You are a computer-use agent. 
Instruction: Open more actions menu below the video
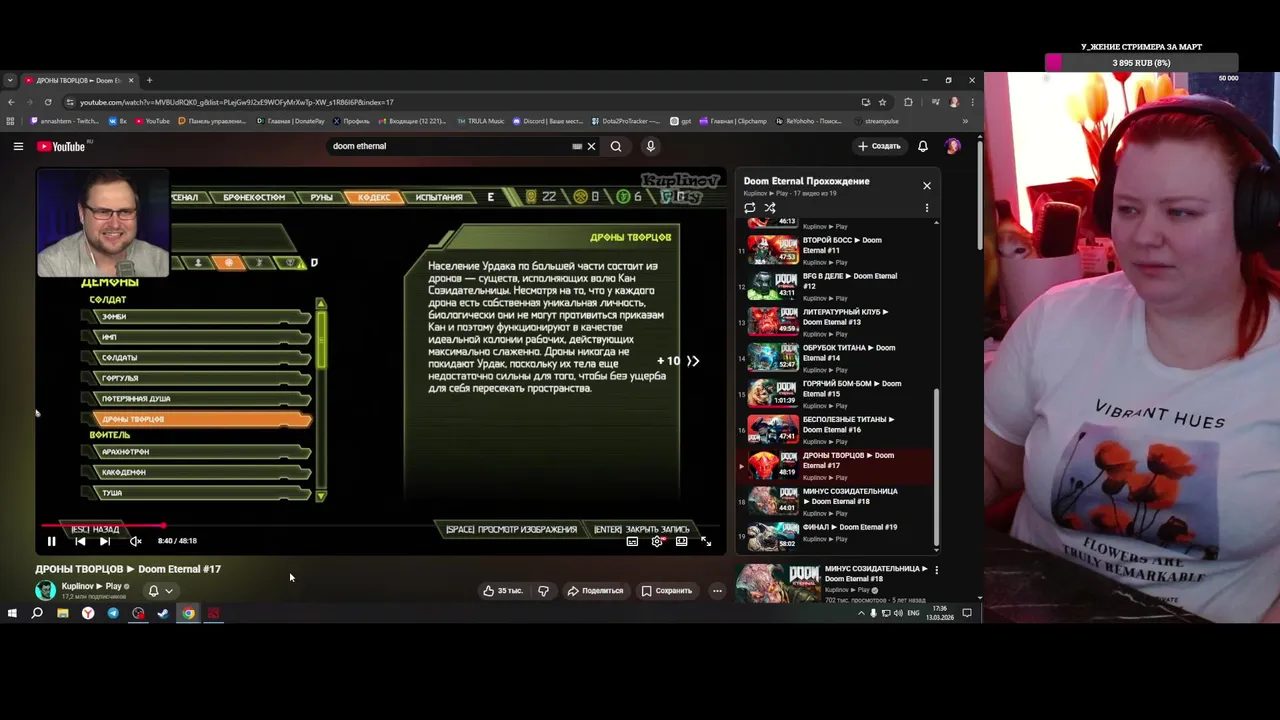click(717, 591)
